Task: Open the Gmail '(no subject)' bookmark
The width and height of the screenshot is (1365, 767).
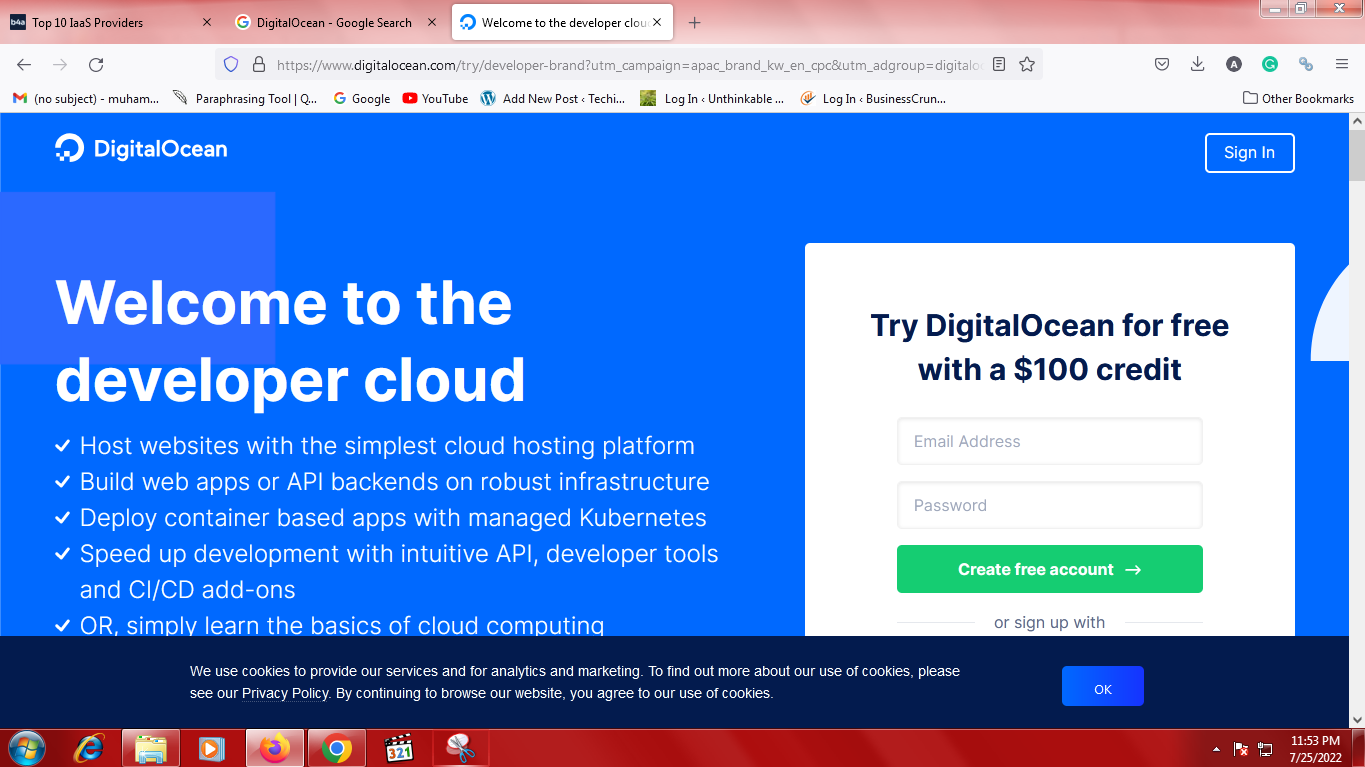Action: click(x=86, y=98)
